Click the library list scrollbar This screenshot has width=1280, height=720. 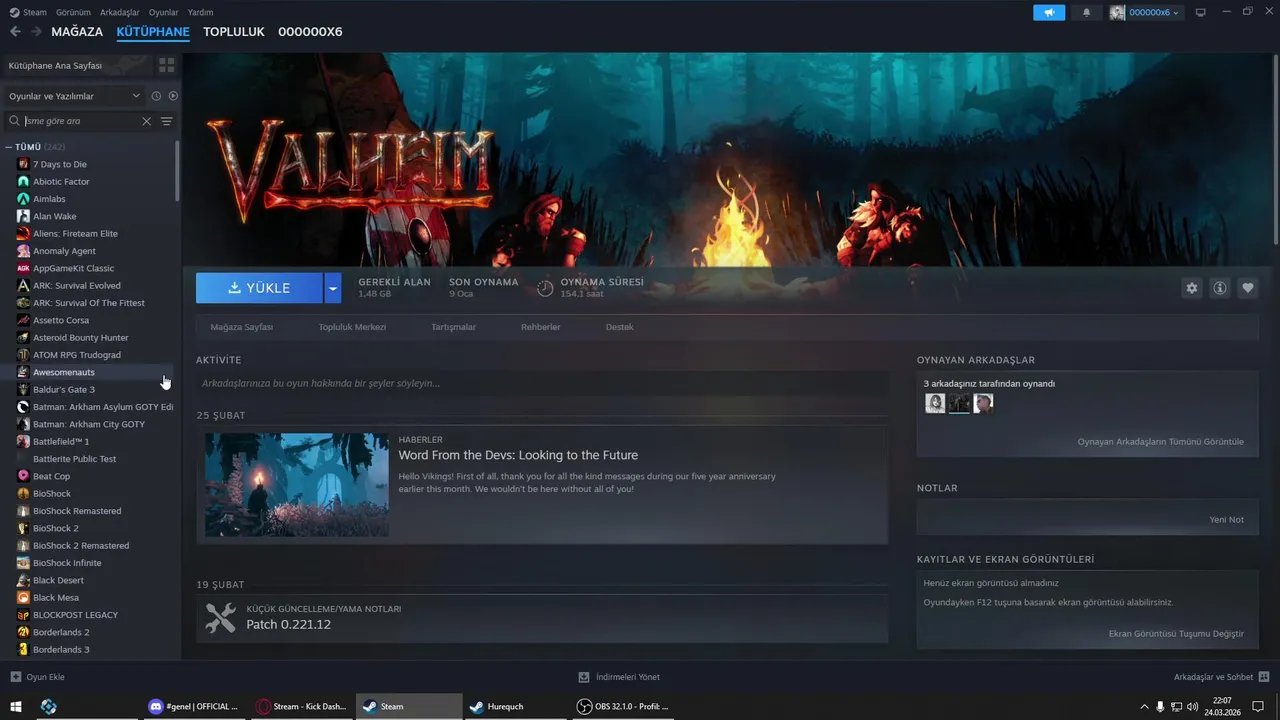pos(178,171)
